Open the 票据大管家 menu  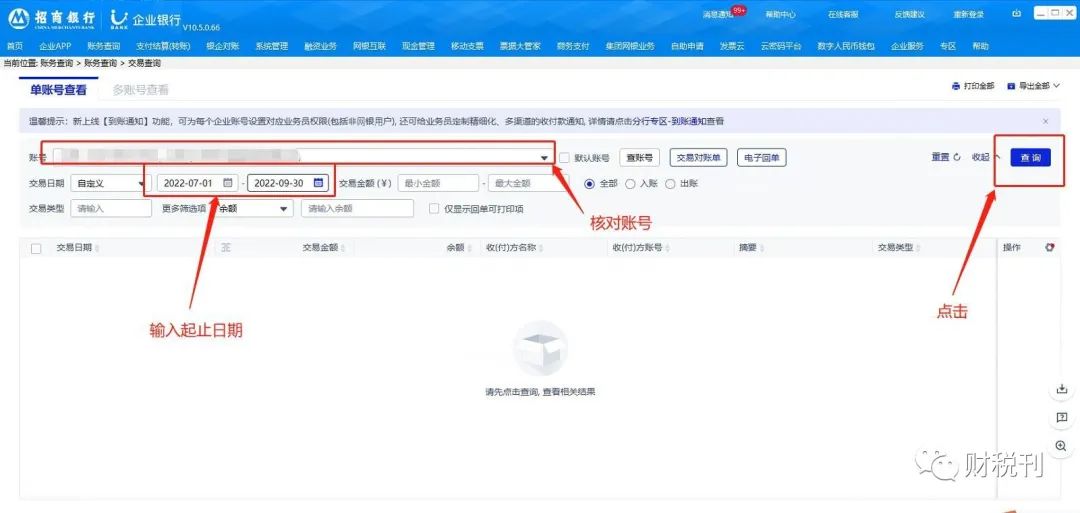point(520,46)
